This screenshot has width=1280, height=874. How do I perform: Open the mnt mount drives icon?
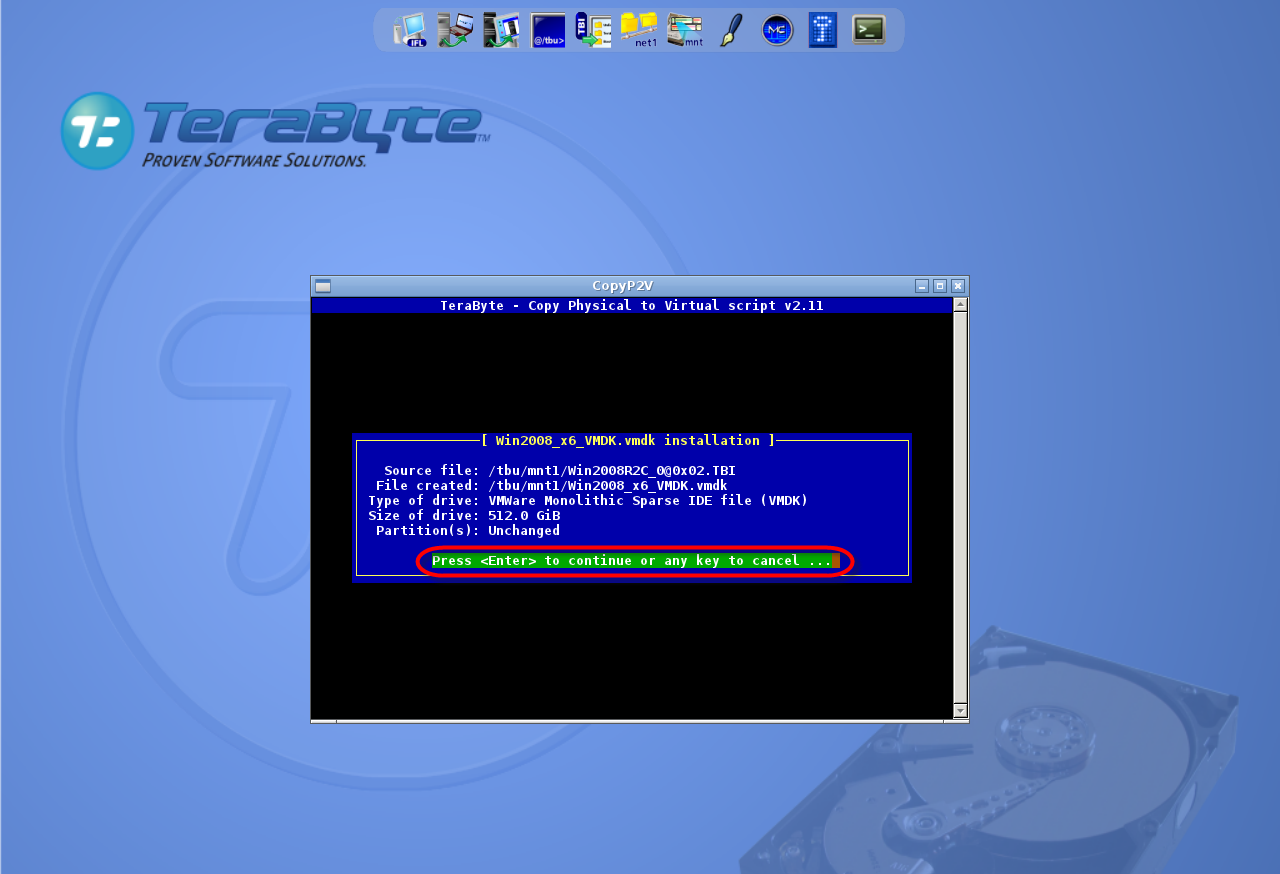685,30
